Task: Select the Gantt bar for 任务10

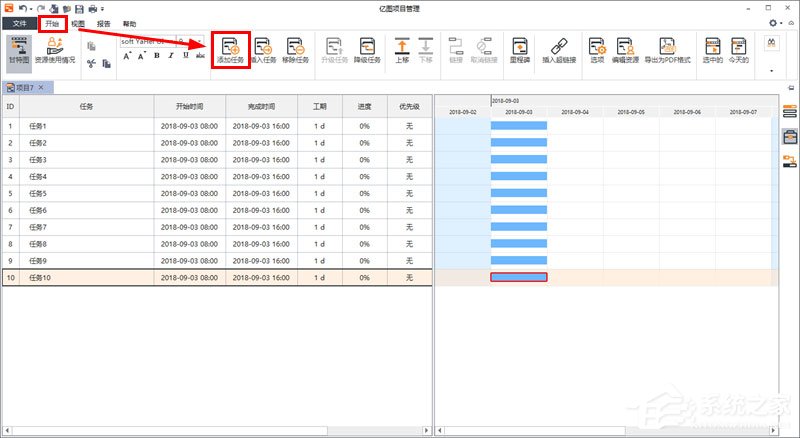Action: click(518, 277)
